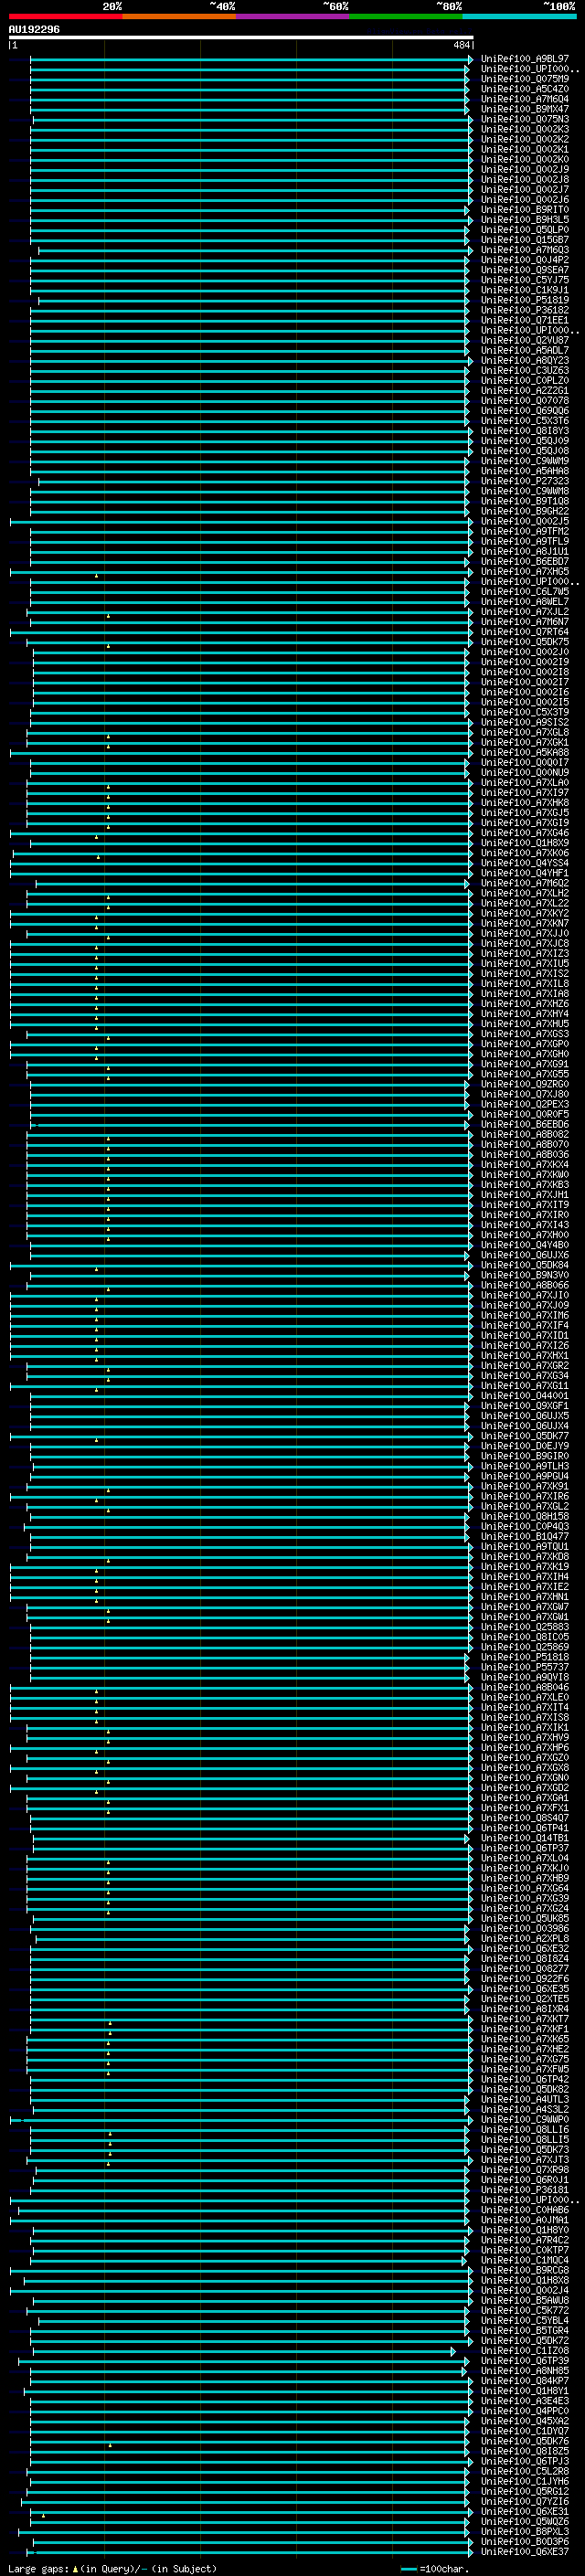The height and width of the screenshot is (2576, 585).
Task: Click the Large gaps legend text
Action: [112, 2568]
